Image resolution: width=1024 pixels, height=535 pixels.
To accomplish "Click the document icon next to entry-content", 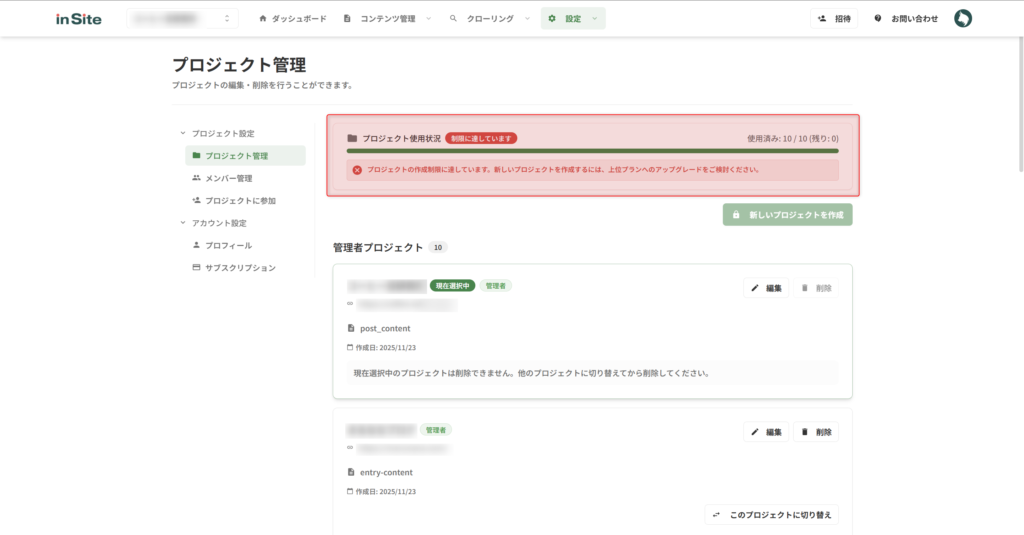I will (x=351, y=472).
